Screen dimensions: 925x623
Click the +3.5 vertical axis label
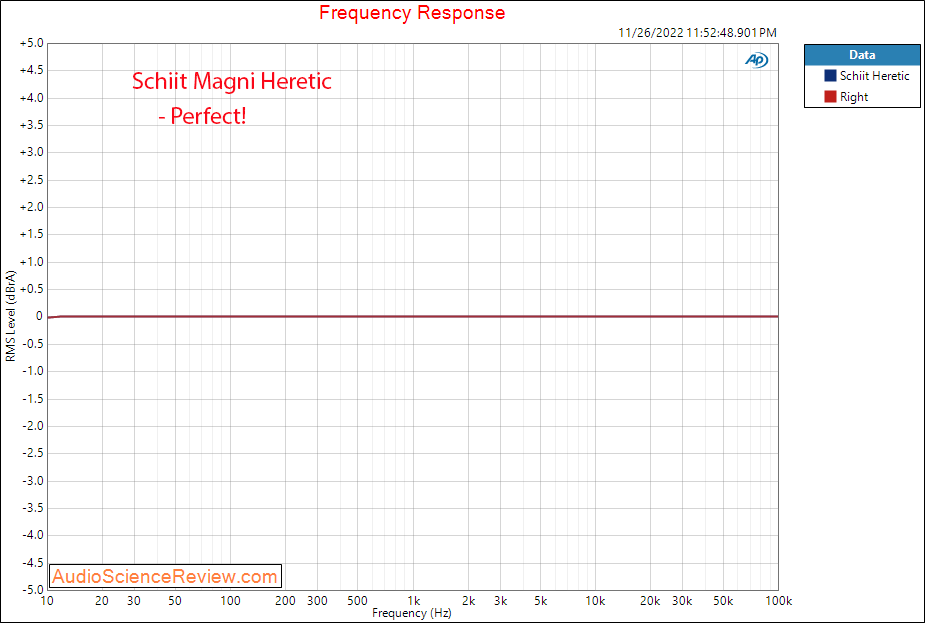click(31, 125)
